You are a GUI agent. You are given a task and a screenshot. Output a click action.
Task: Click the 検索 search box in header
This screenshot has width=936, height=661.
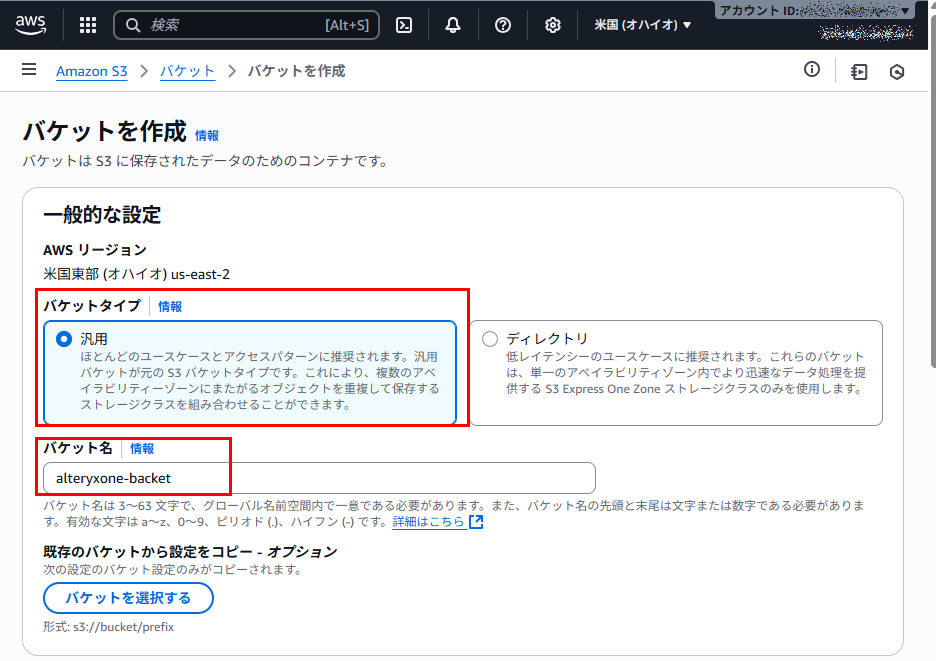(x=246, y=25)
